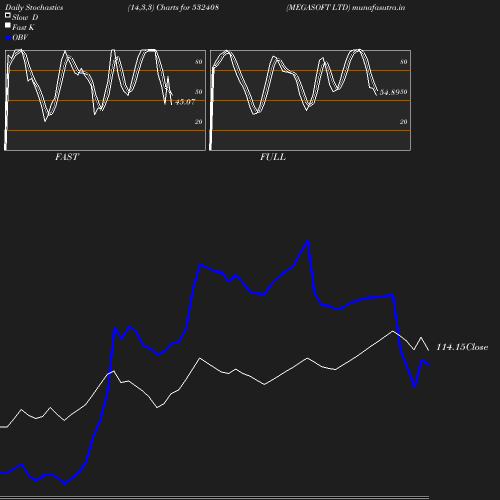
Task: Click the lowest dip of the blue OBV line at far right
Action: (414, 386)
